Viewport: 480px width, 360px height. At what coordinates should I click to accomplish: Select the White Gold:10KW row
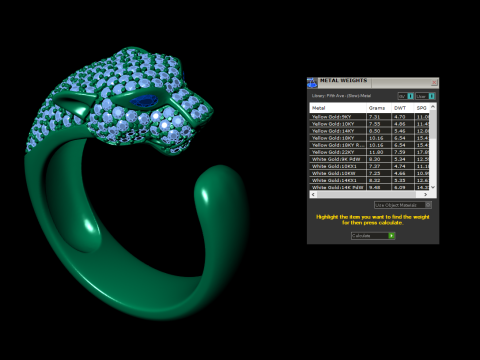point(369,173)
